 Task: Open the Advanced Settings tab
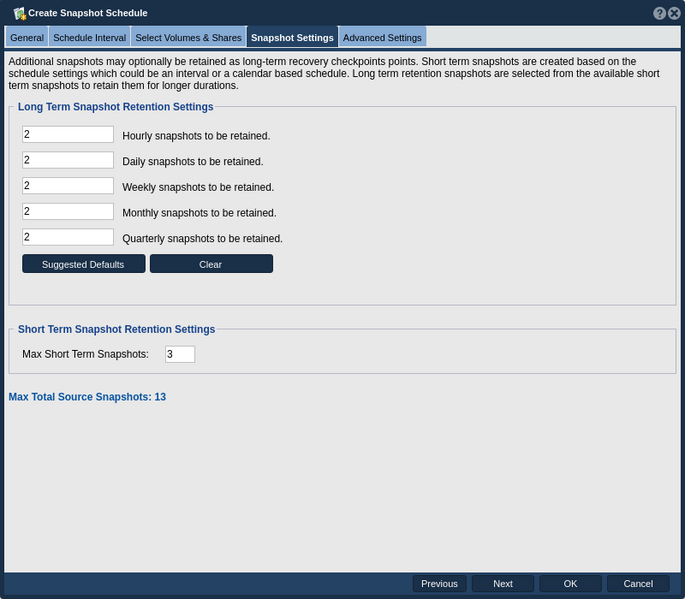[382, 38]
